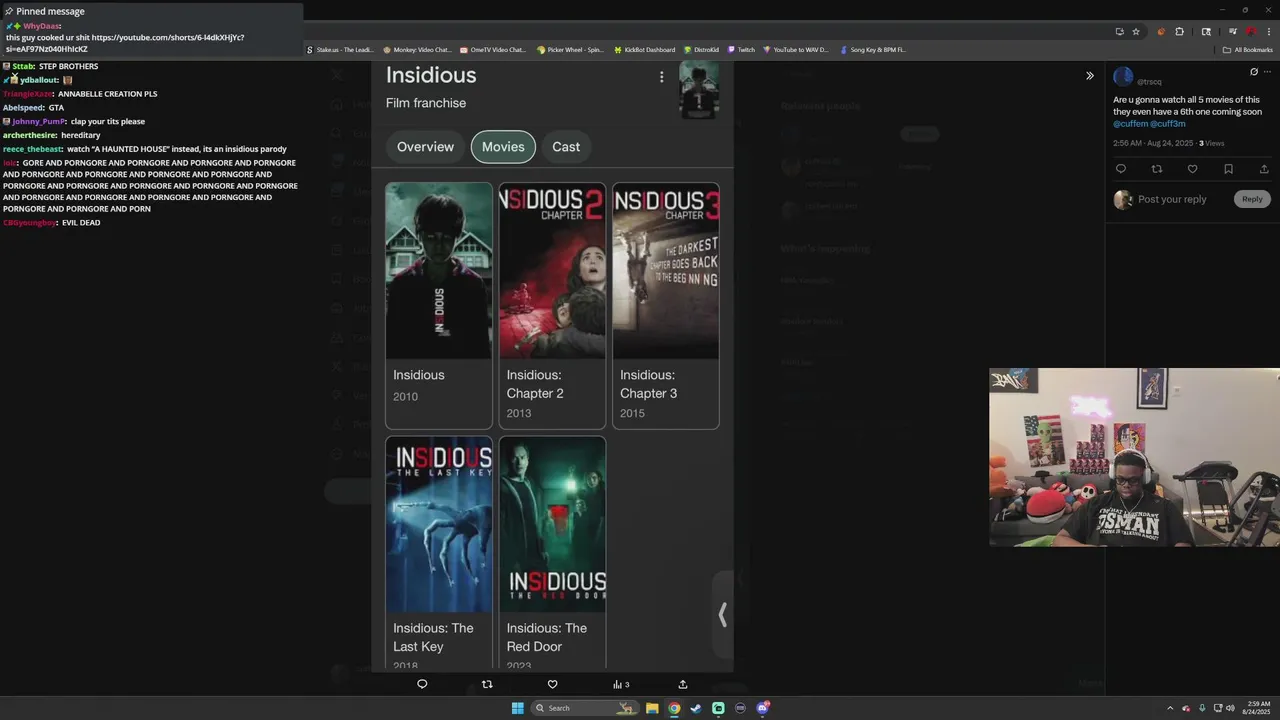Click the @cuffem mention link

click(x=1130, y=124)
